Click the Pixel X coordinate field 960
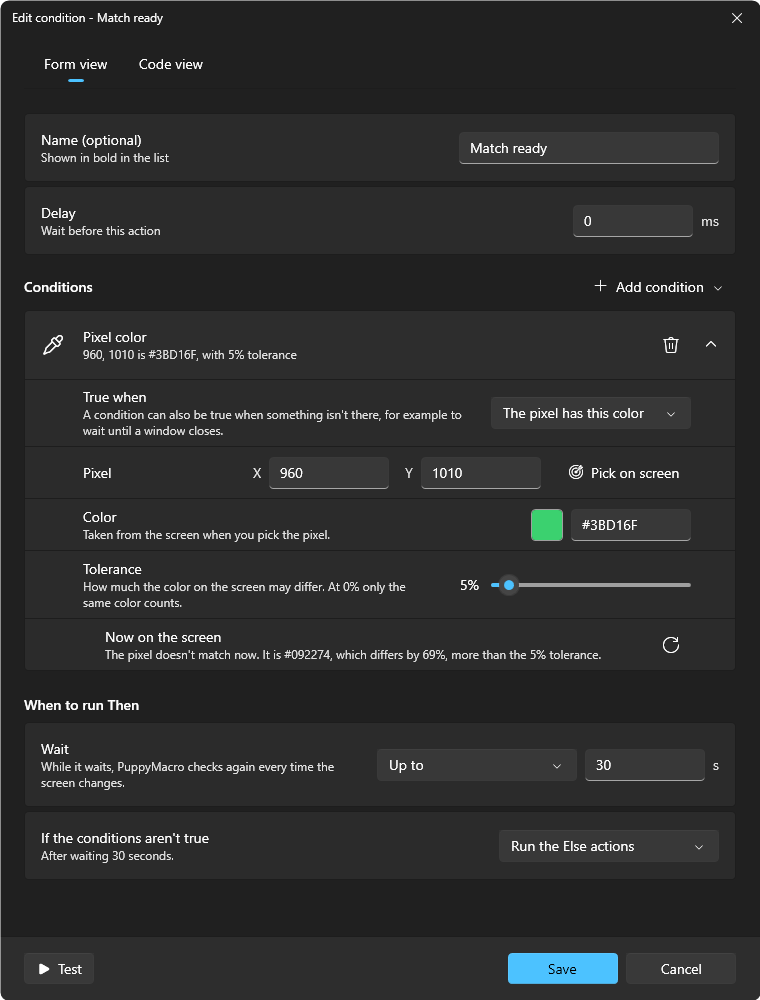Viewport: 760px width, 1000px height. pos(329,473)
